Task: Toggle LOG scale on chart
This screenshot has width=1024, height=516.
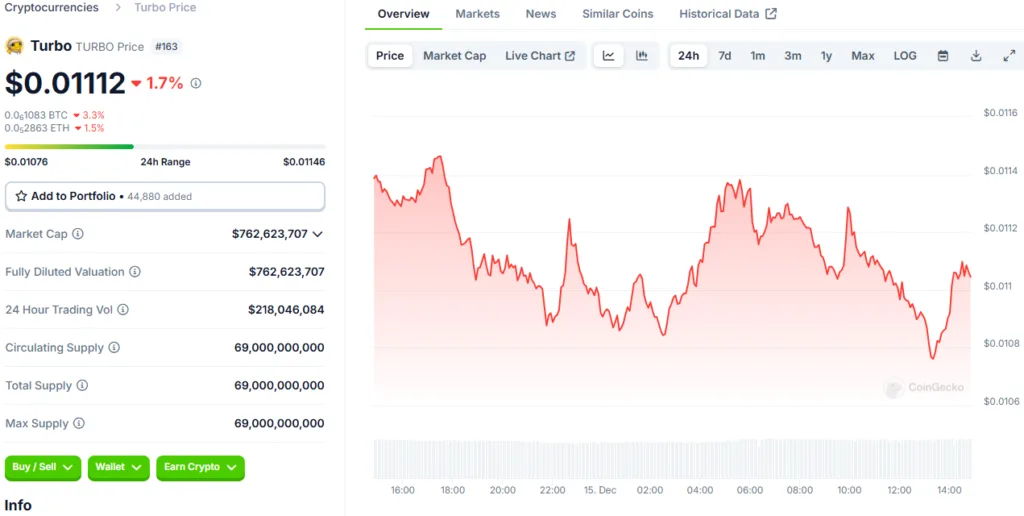Action: coord(905,56)
